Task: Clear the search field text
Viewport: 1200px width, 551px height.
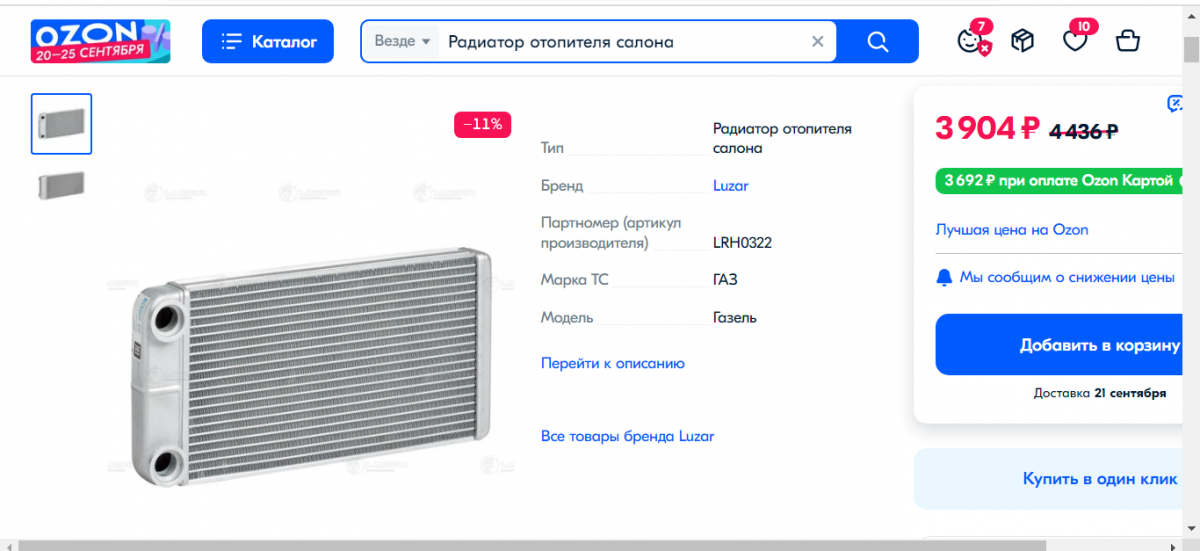Action: pyautogui.click(x=817, y=41)
